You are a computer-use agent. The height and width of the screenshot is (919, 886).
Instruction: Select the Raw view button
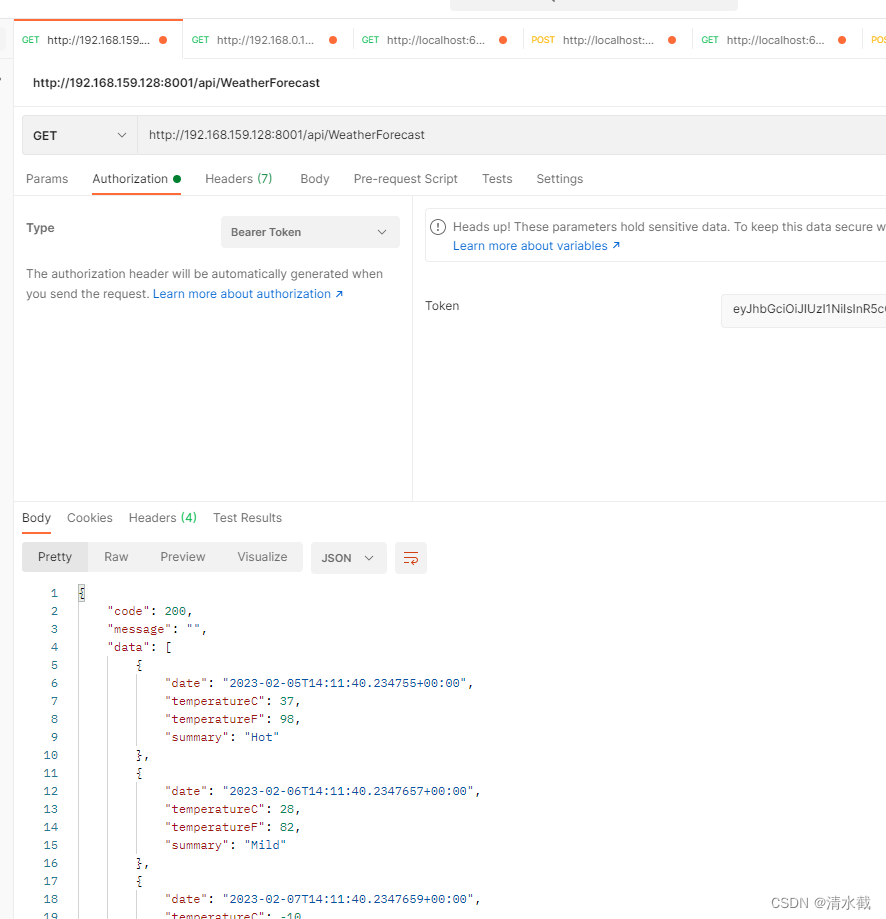pos(116,557)
